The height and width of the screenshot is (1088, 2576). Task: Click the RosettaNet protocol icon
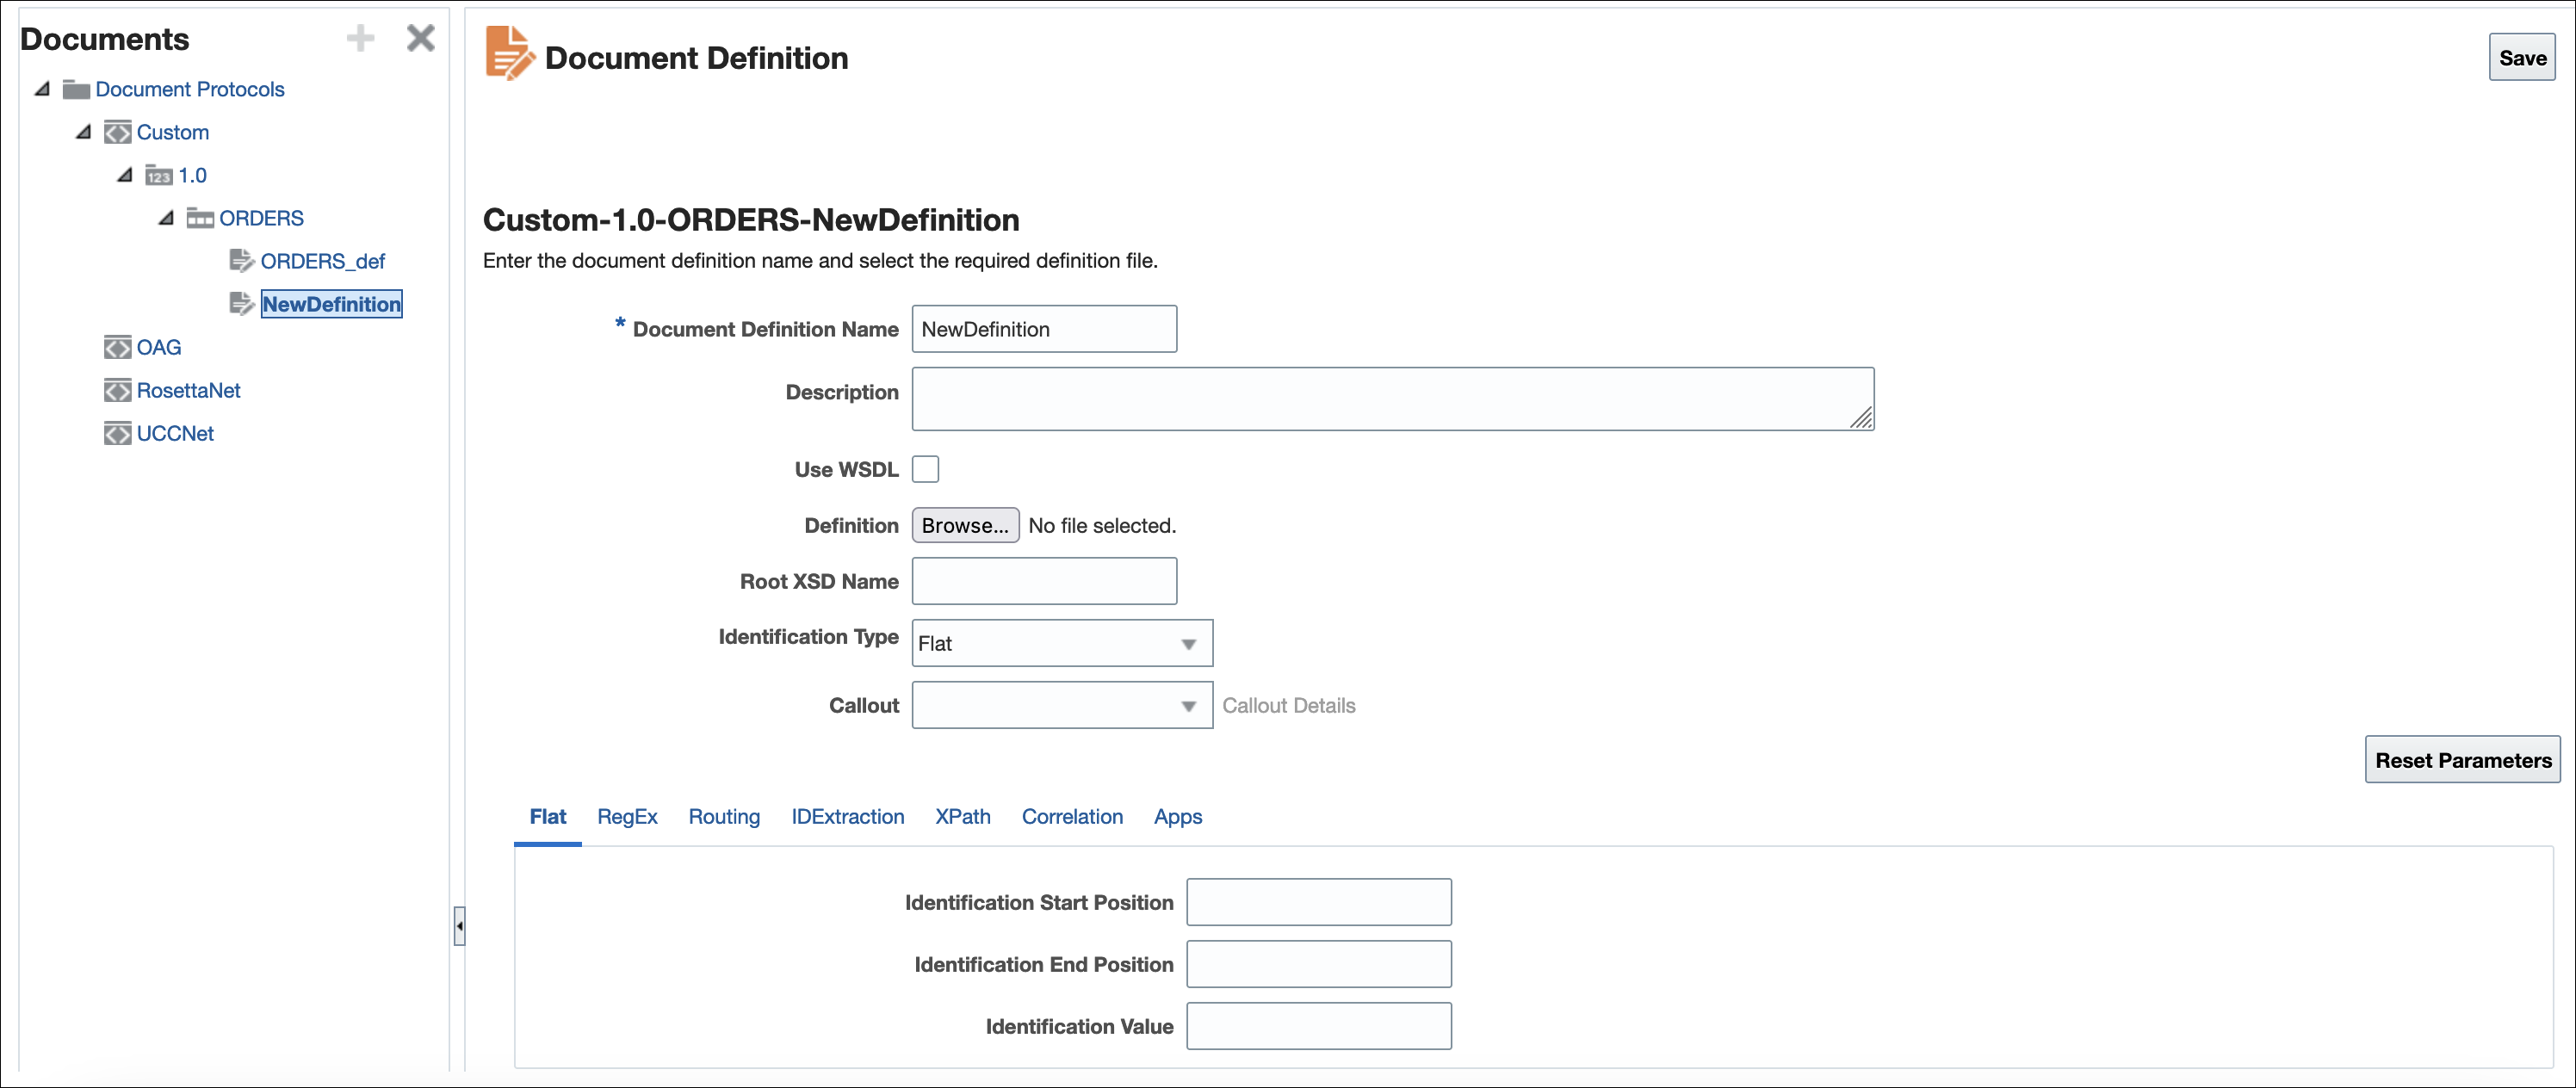117,391
